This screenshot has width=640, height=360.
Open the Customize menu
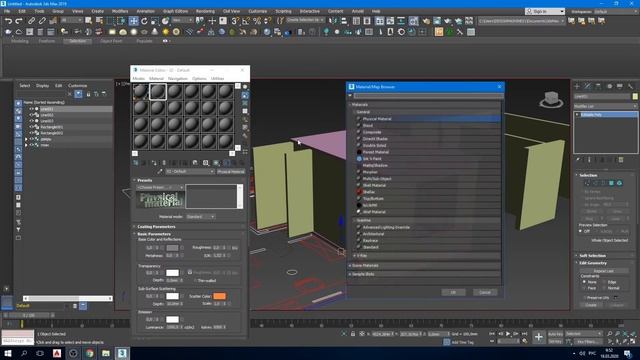[258, 11]
